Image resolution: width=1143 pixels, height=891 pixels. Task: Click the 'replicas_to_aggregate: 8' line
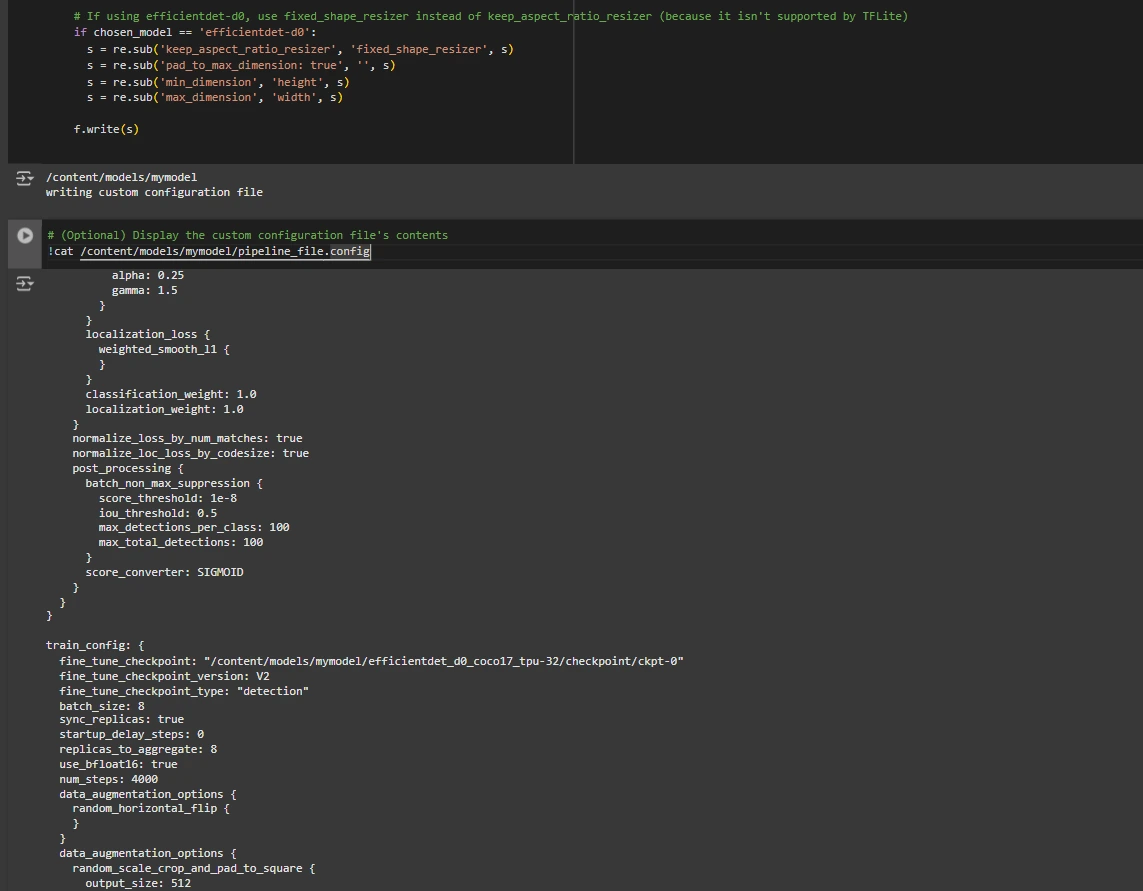tap(138, 750)
